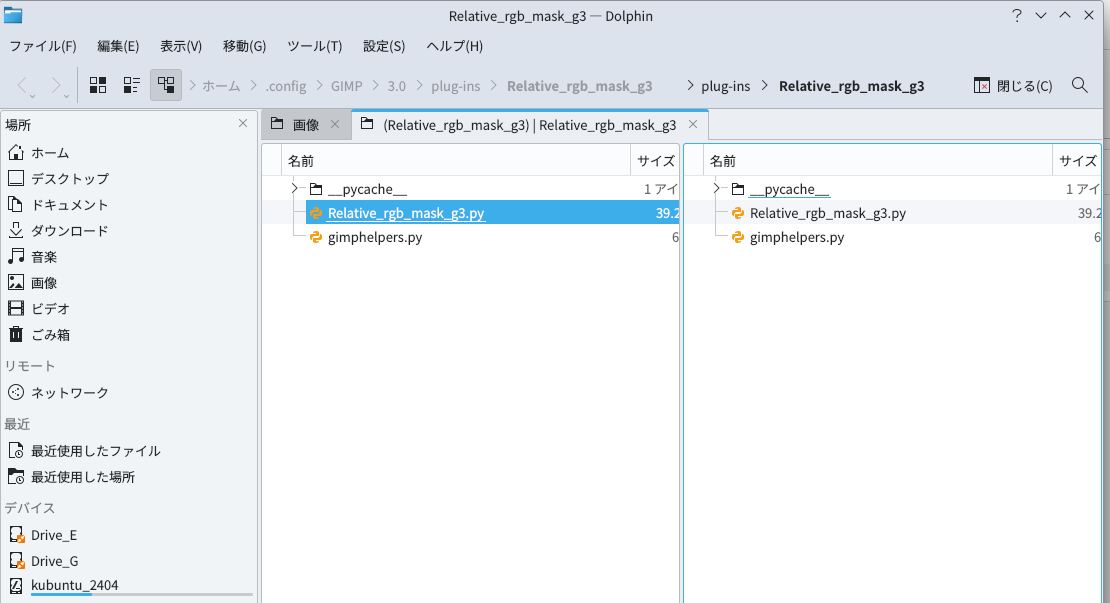Open forward button history dropdown arrow
The image size is (1110, 603).
66,96
